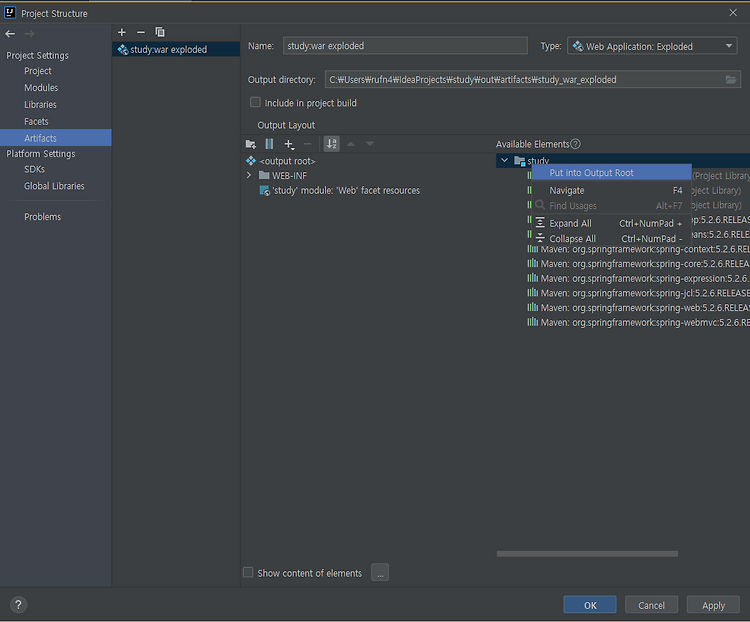The width and height of the screenshot is (750, 622).
Task: Open the Facets settings page
Action: tap(36, 122)
